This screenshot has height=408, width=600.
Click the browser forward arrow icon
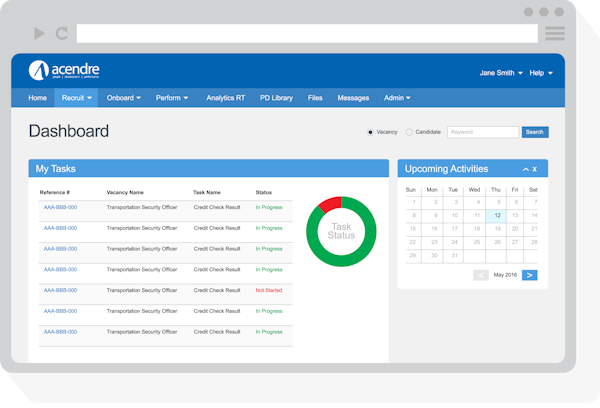[x=39, y=33]
